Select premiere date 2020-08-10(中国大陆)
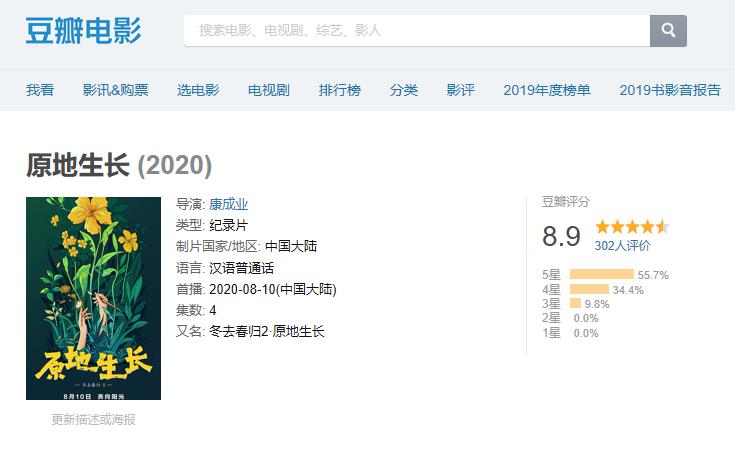 (x=273, y=289)
